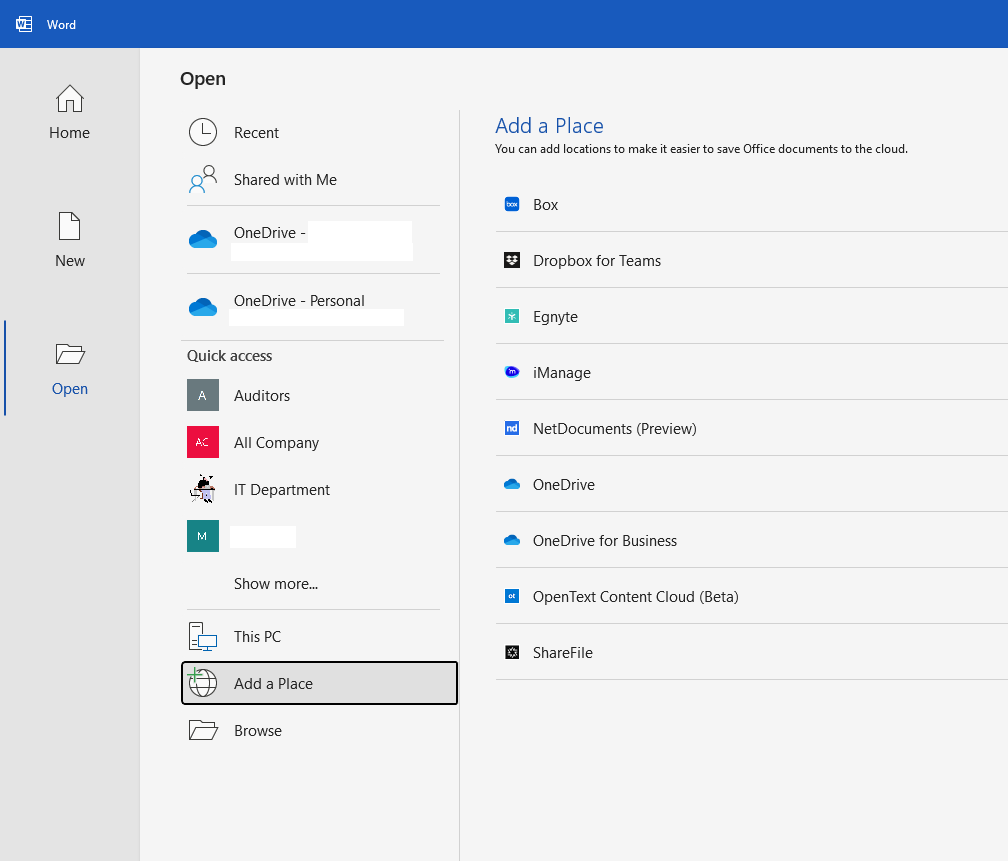Select Add a Place in locations list
Screen dimensions: 1008x861
pos(320,683)
